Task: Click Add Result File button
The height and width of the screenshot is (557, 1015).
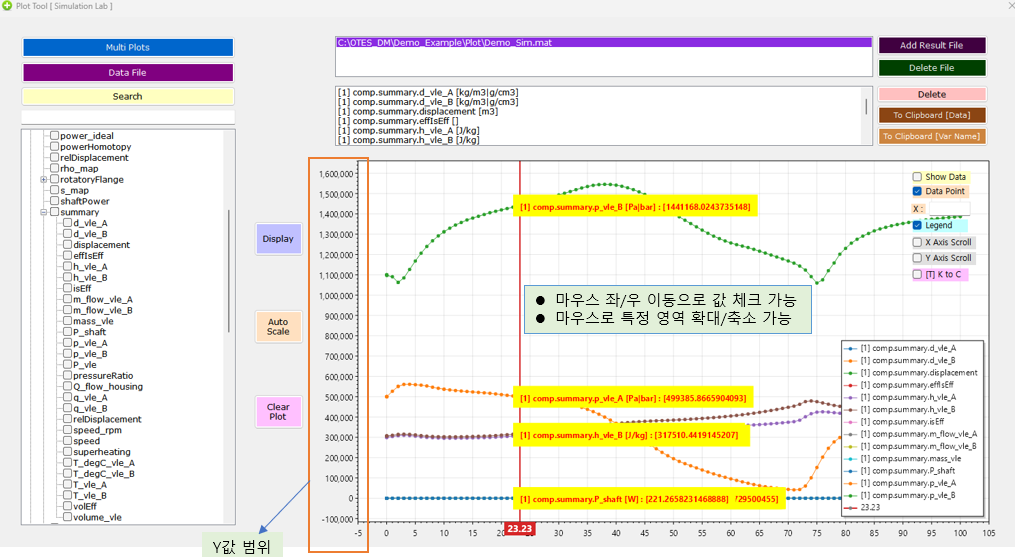Action: pyautogui.click(x=931, y=45)
